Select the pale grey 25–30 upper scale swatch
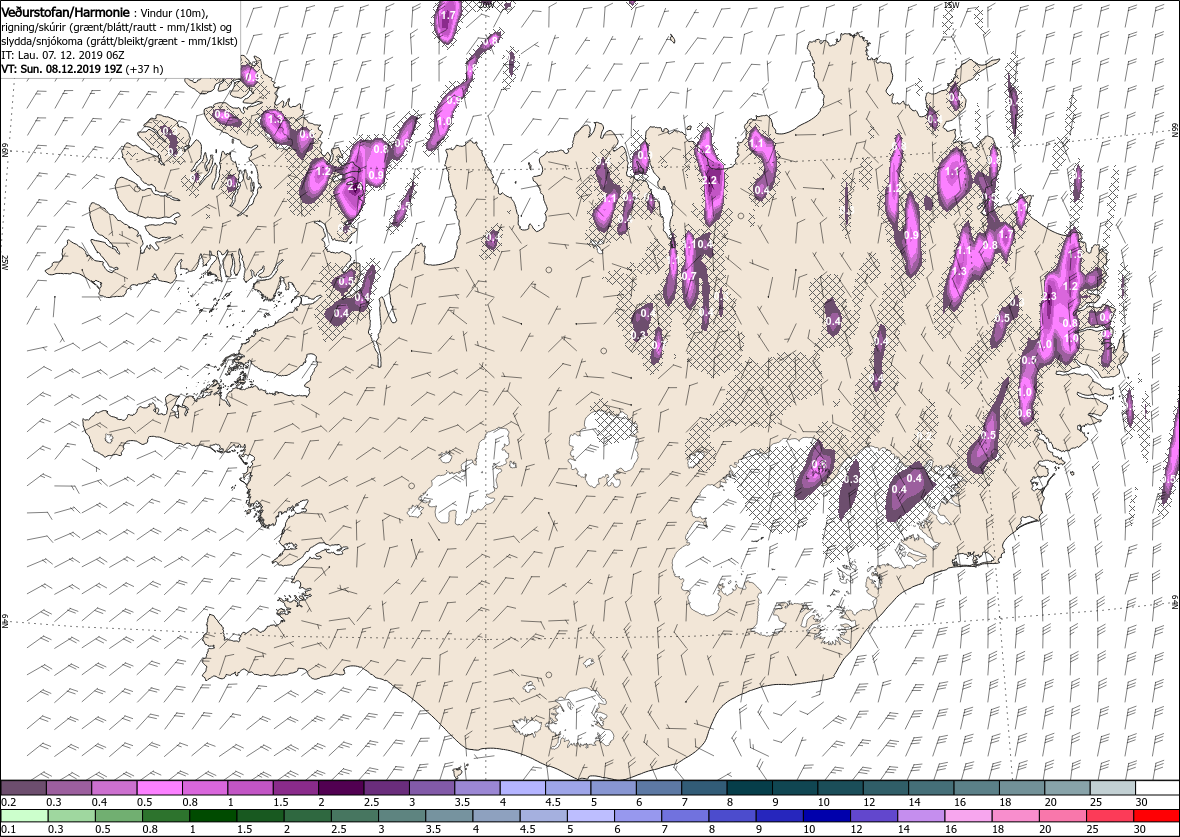This screenshot has width=1180, height=837. point(1112,787)
